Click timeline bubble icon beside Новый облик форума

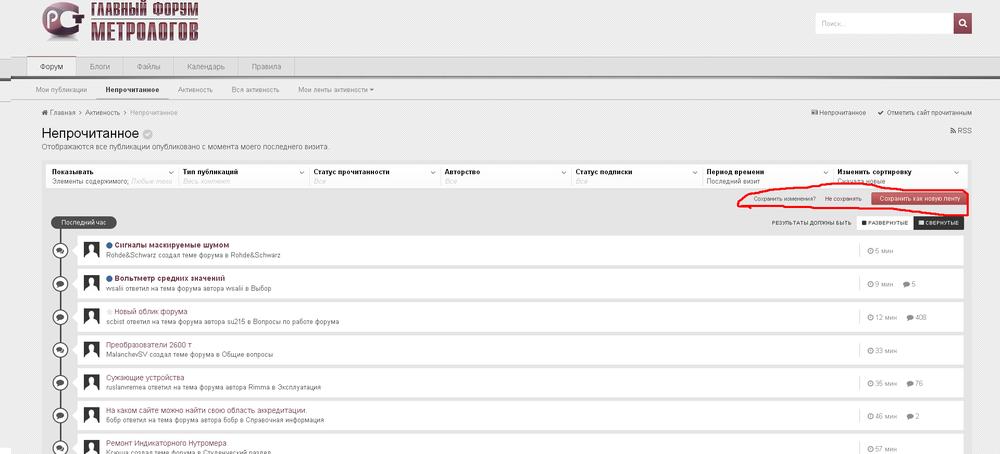tap(60, 316)
